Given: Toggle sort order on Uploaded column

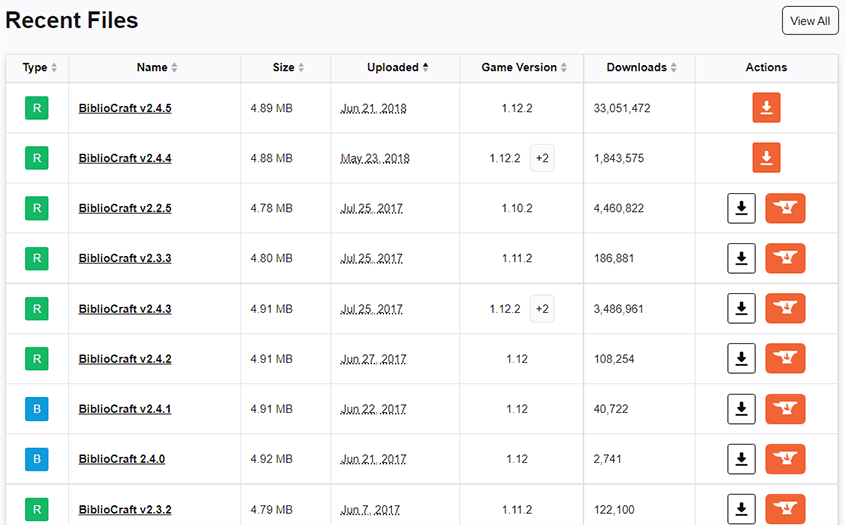Looking at the screenshot, I should tap(397, 68).
